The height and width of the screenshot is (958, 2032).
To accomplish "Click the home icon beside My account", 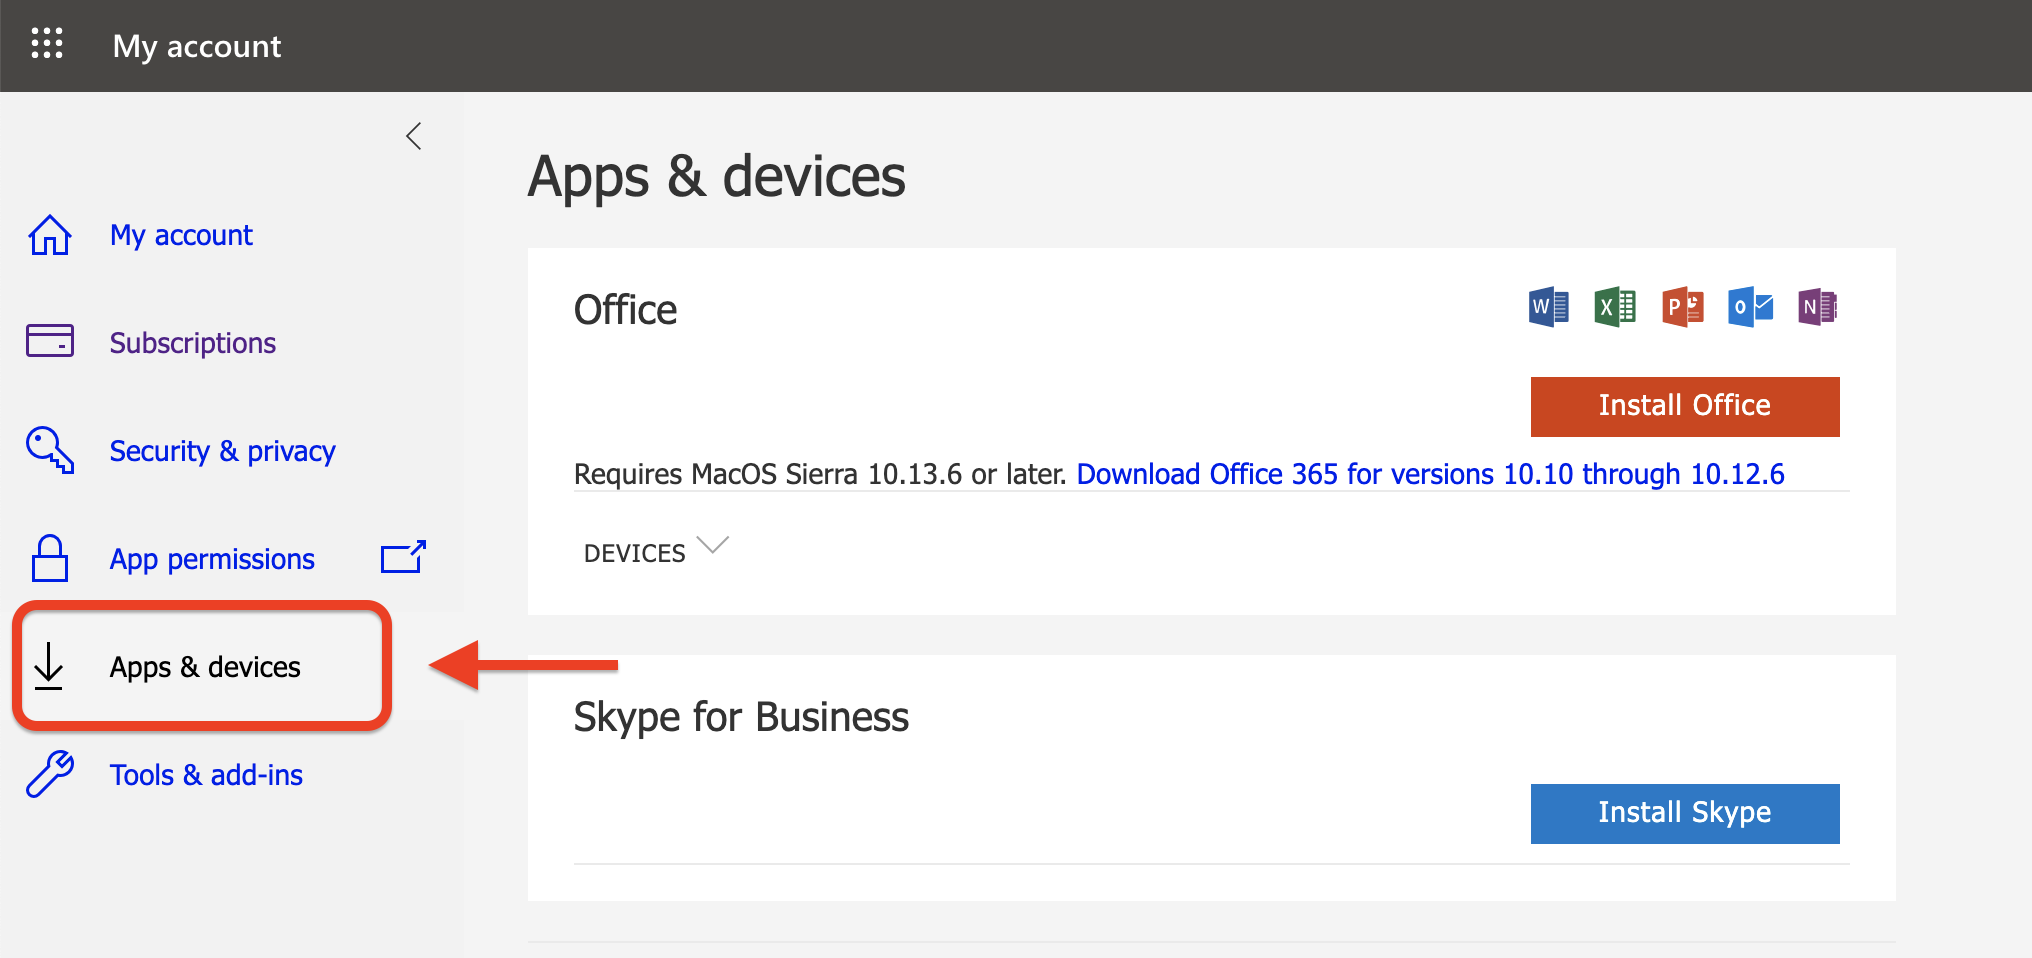I will [x=49, y=236].
